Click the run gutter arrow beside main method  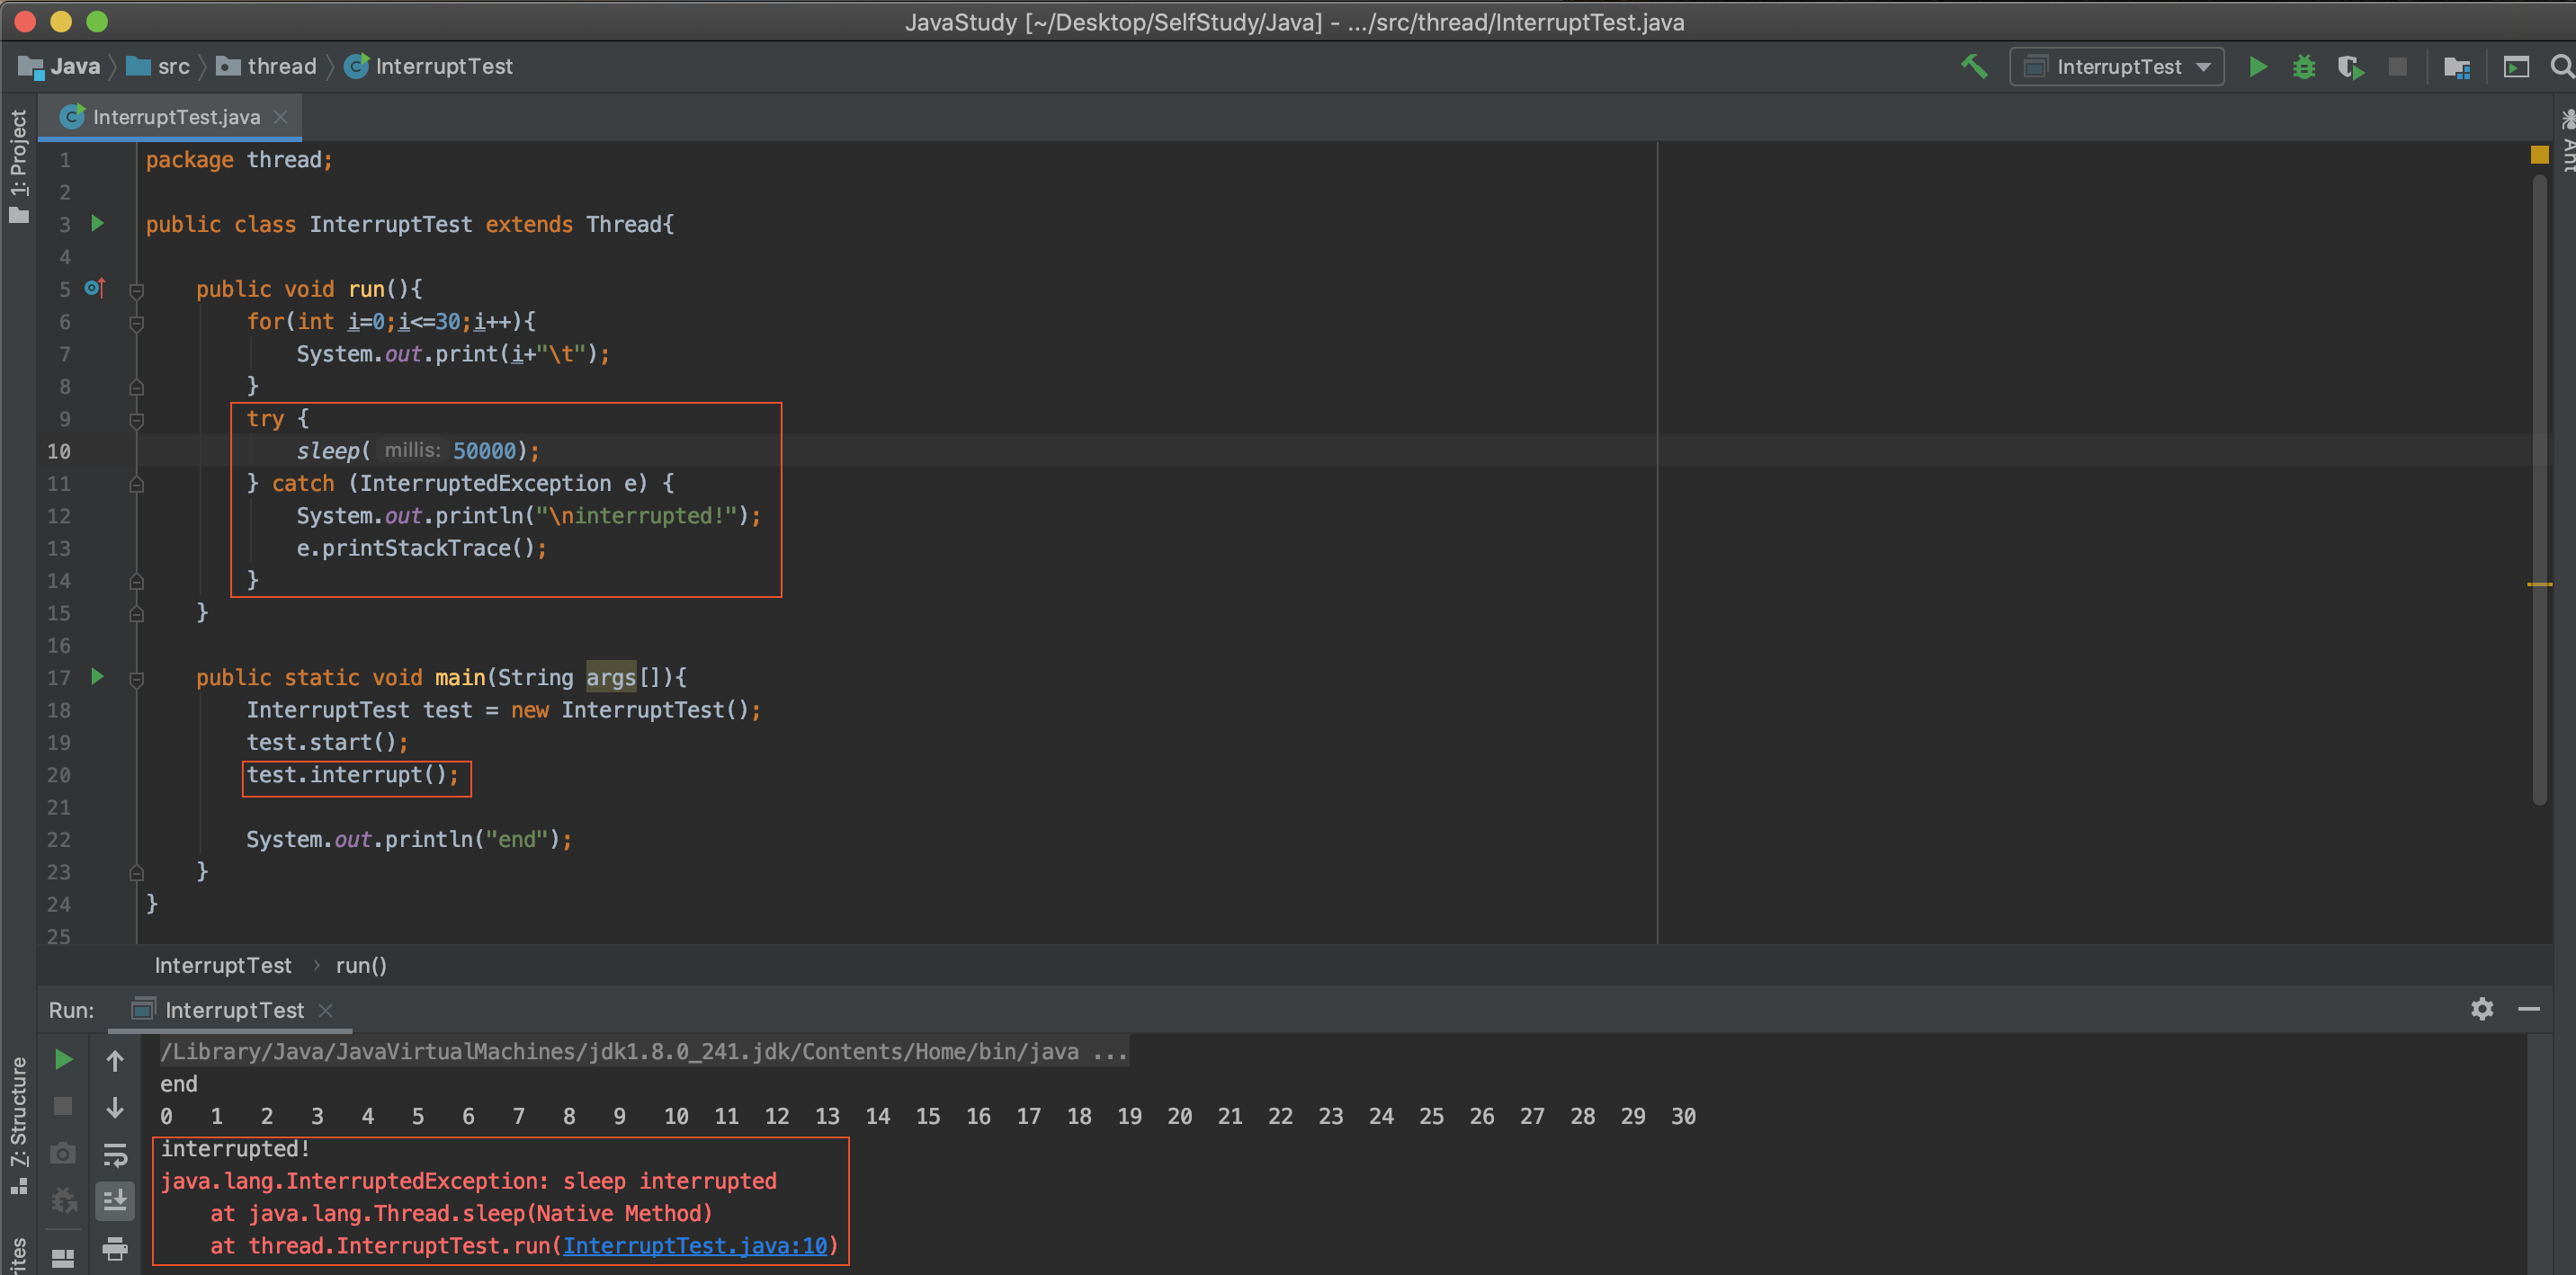pyautogui.click(x=97, y=677)
